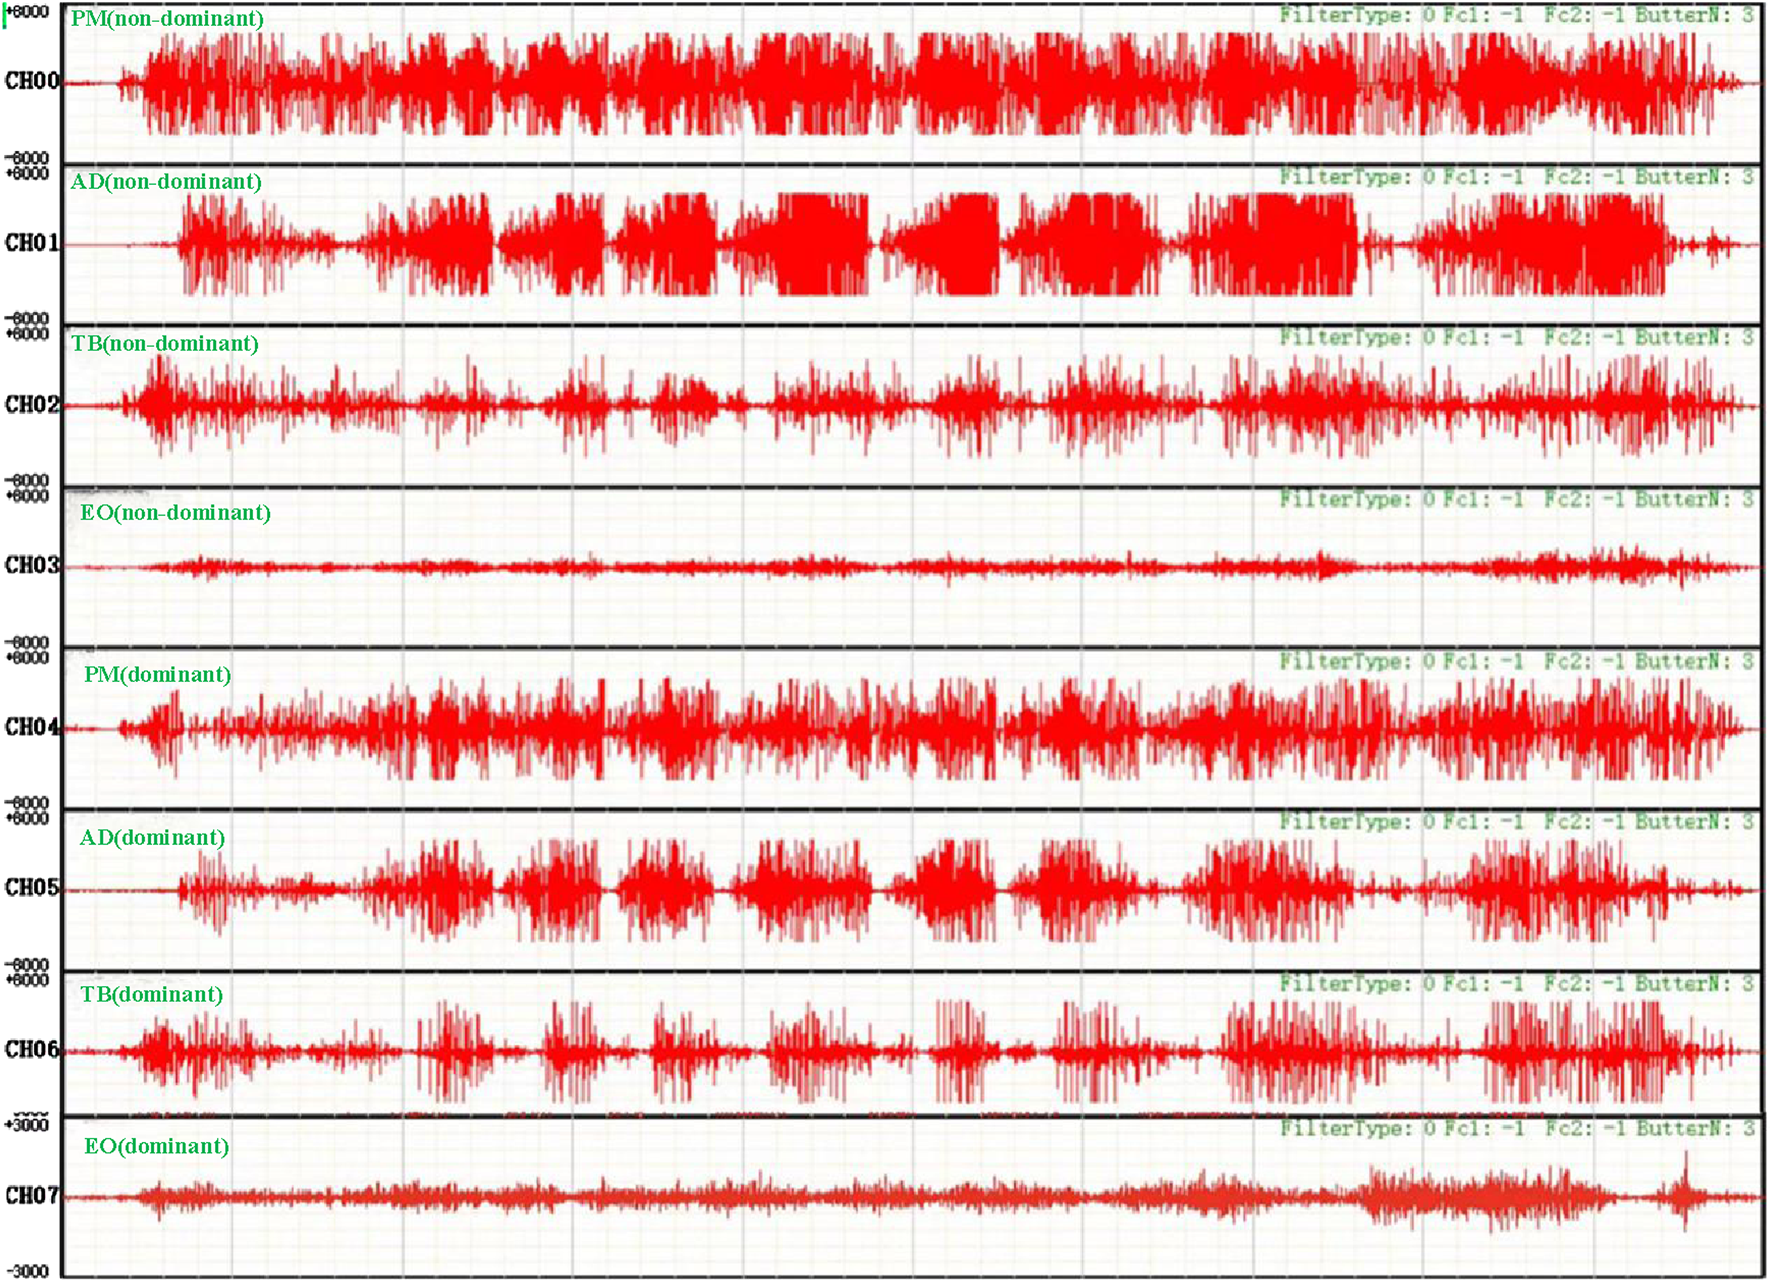
Task: Select the TB(non-dominant) annotation
Action: 165,344
